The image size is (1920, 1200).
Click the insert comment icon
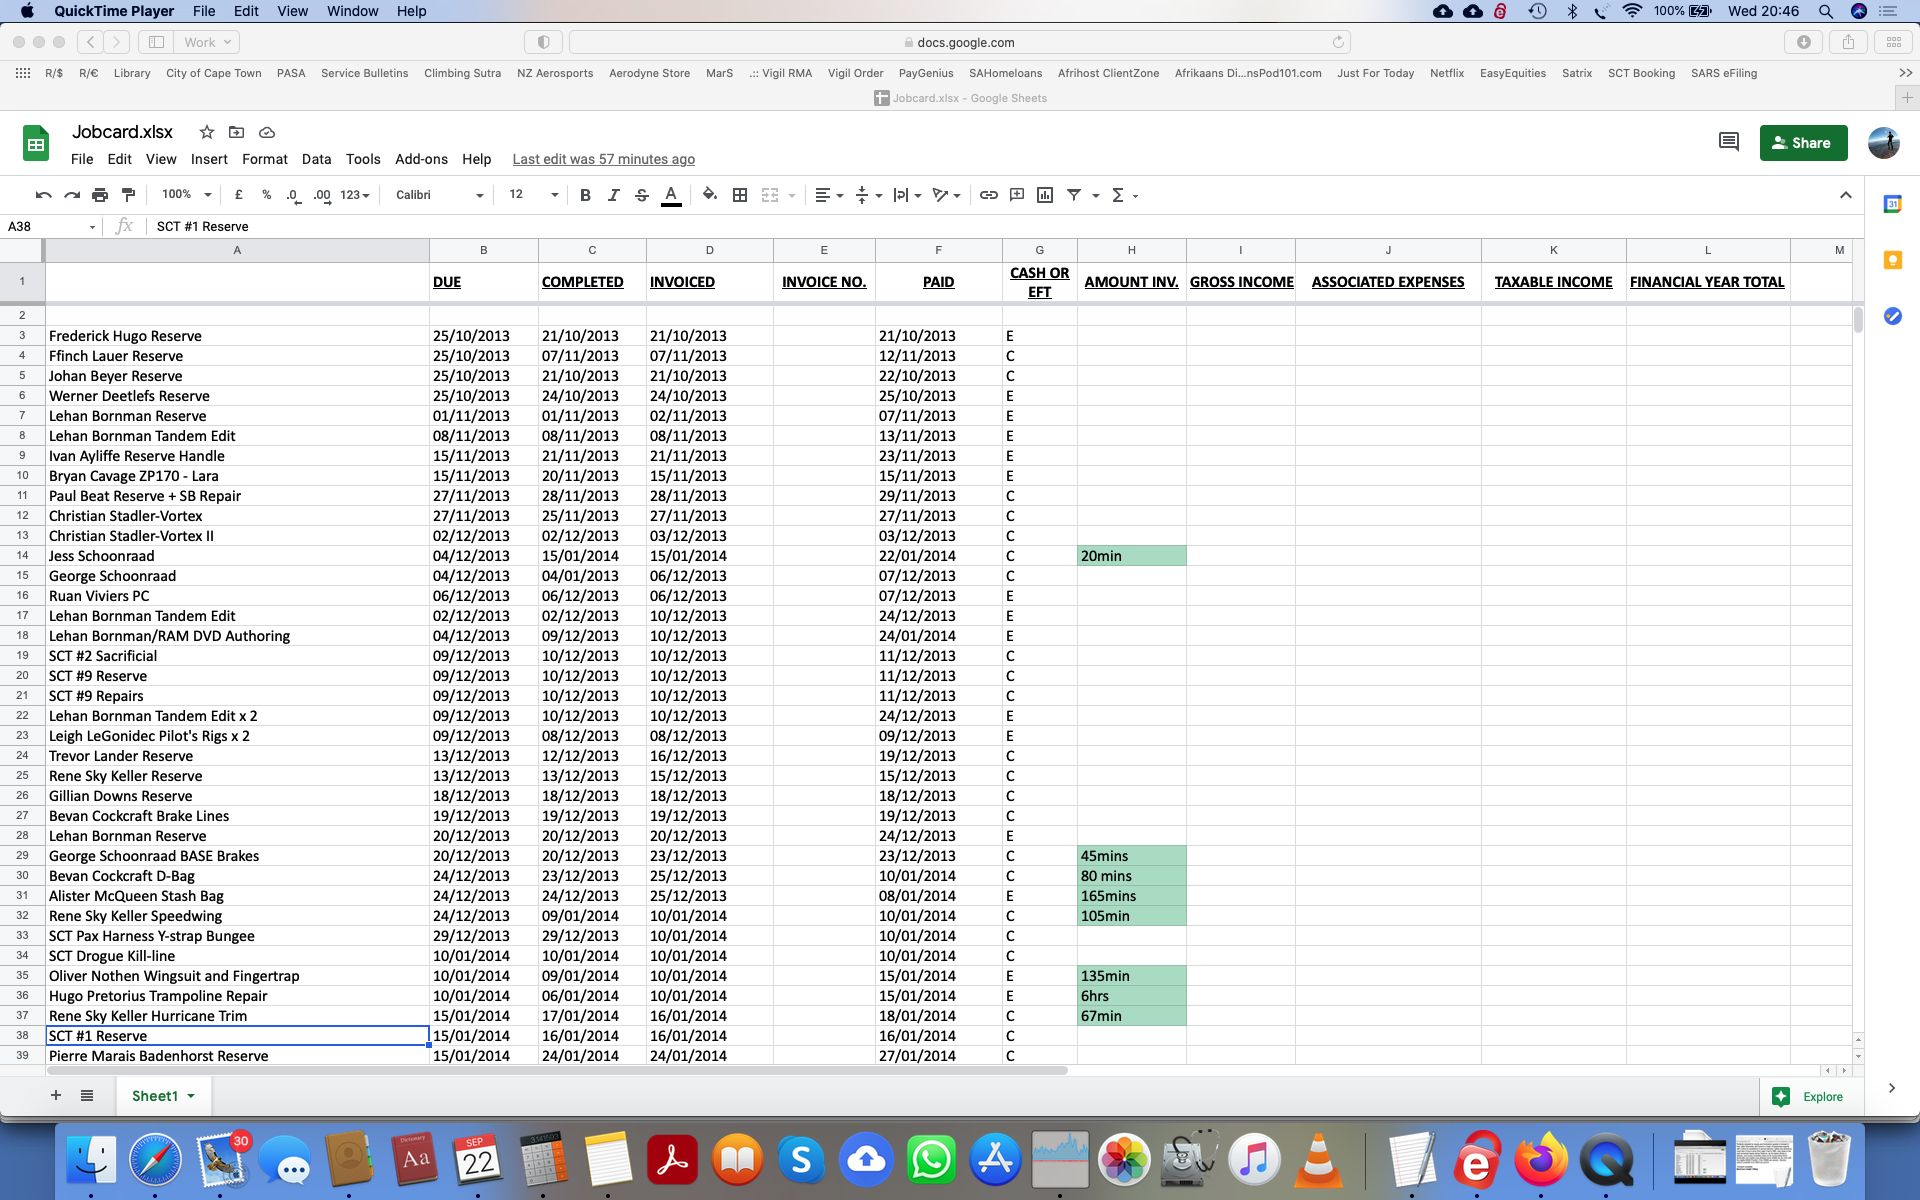pos(1017,195)
